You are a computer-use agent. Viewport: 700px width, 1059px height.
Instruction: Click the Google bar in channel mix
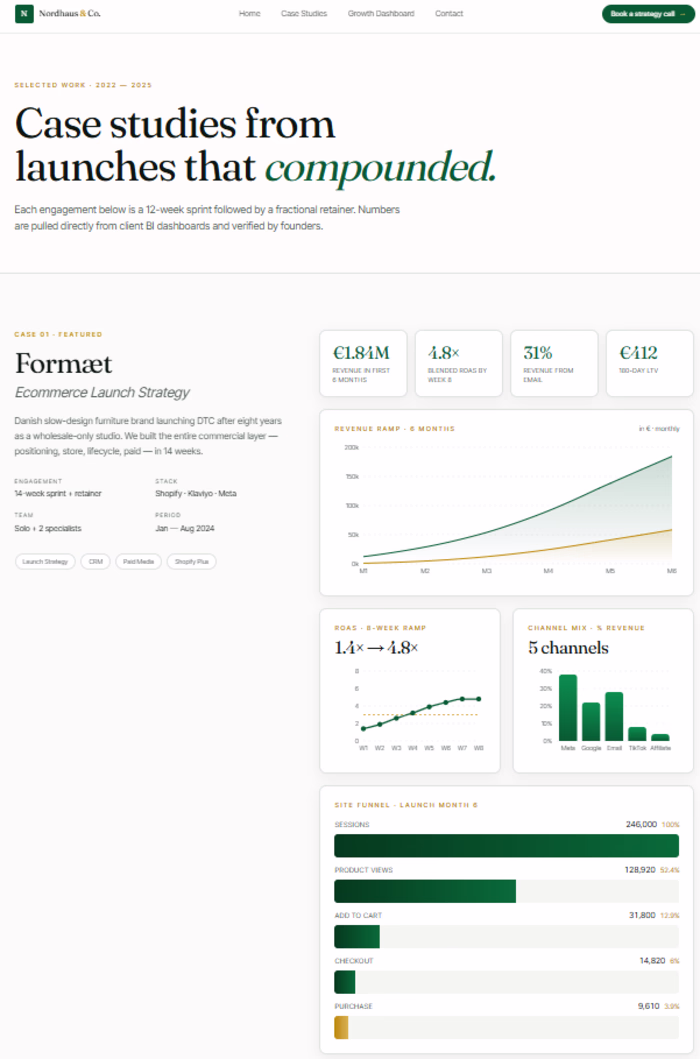[591, 722]
